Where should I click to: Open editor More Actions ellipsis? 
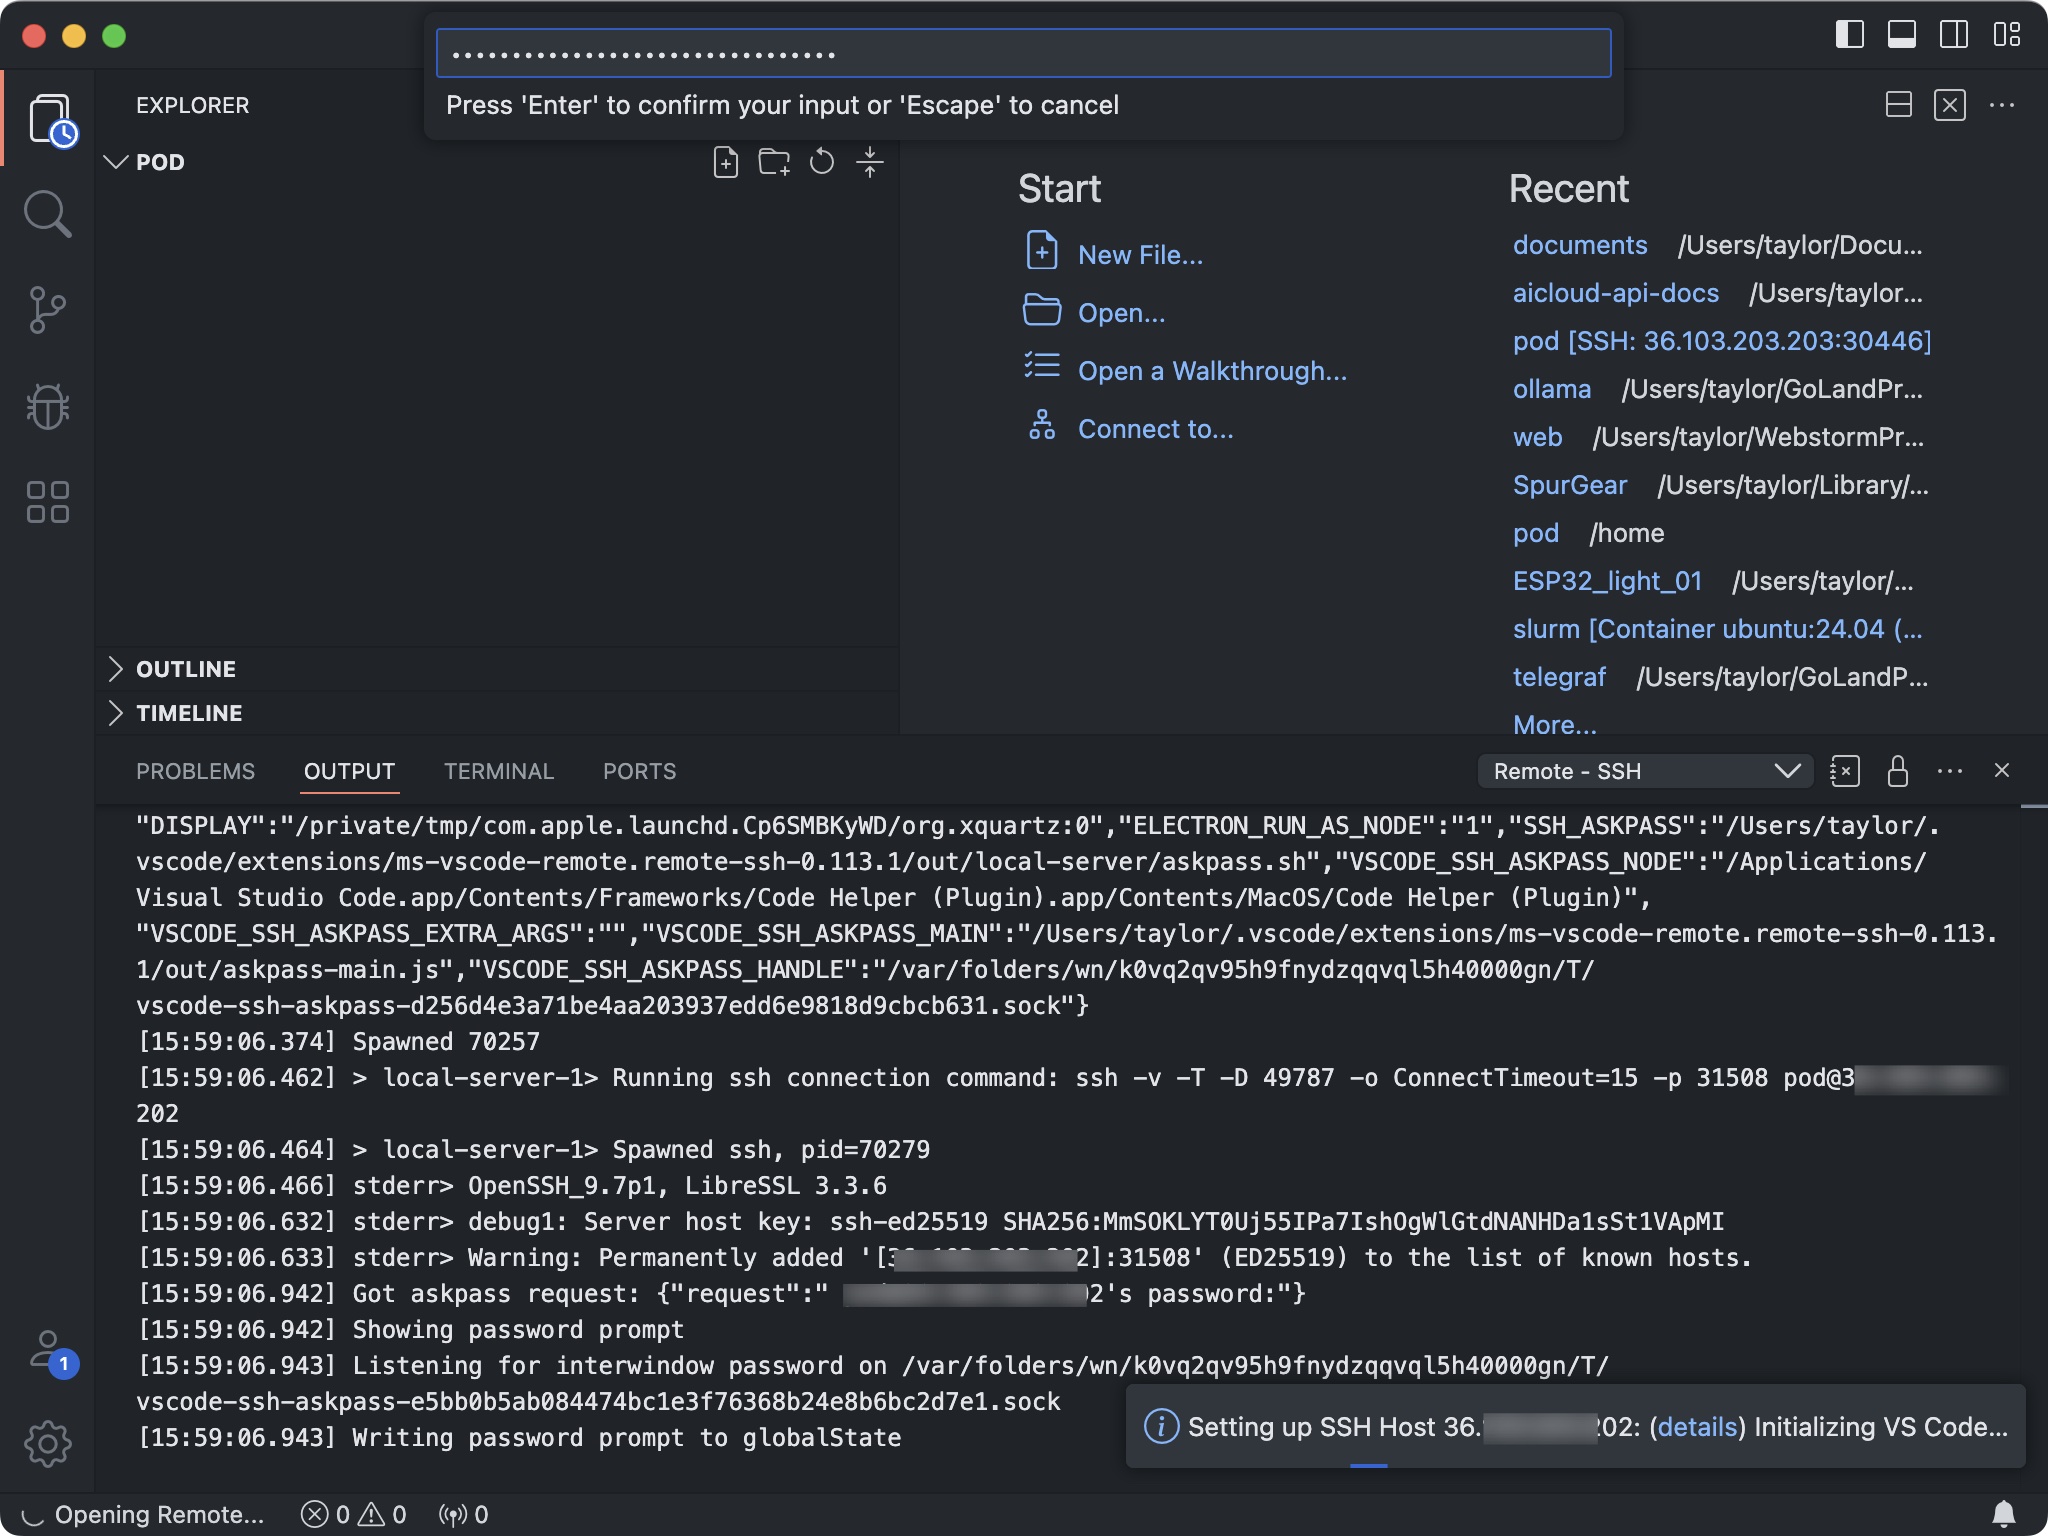click(x=2002, y=105)
